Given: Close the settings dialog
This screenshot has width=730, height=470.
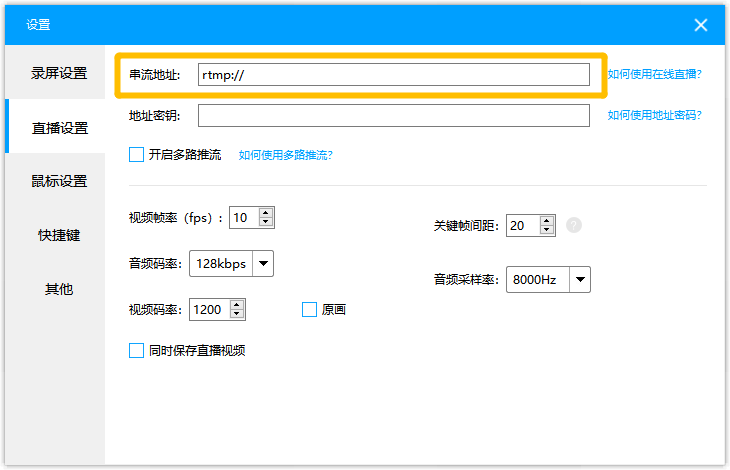Looking at the screenshot, I should 701,25.
